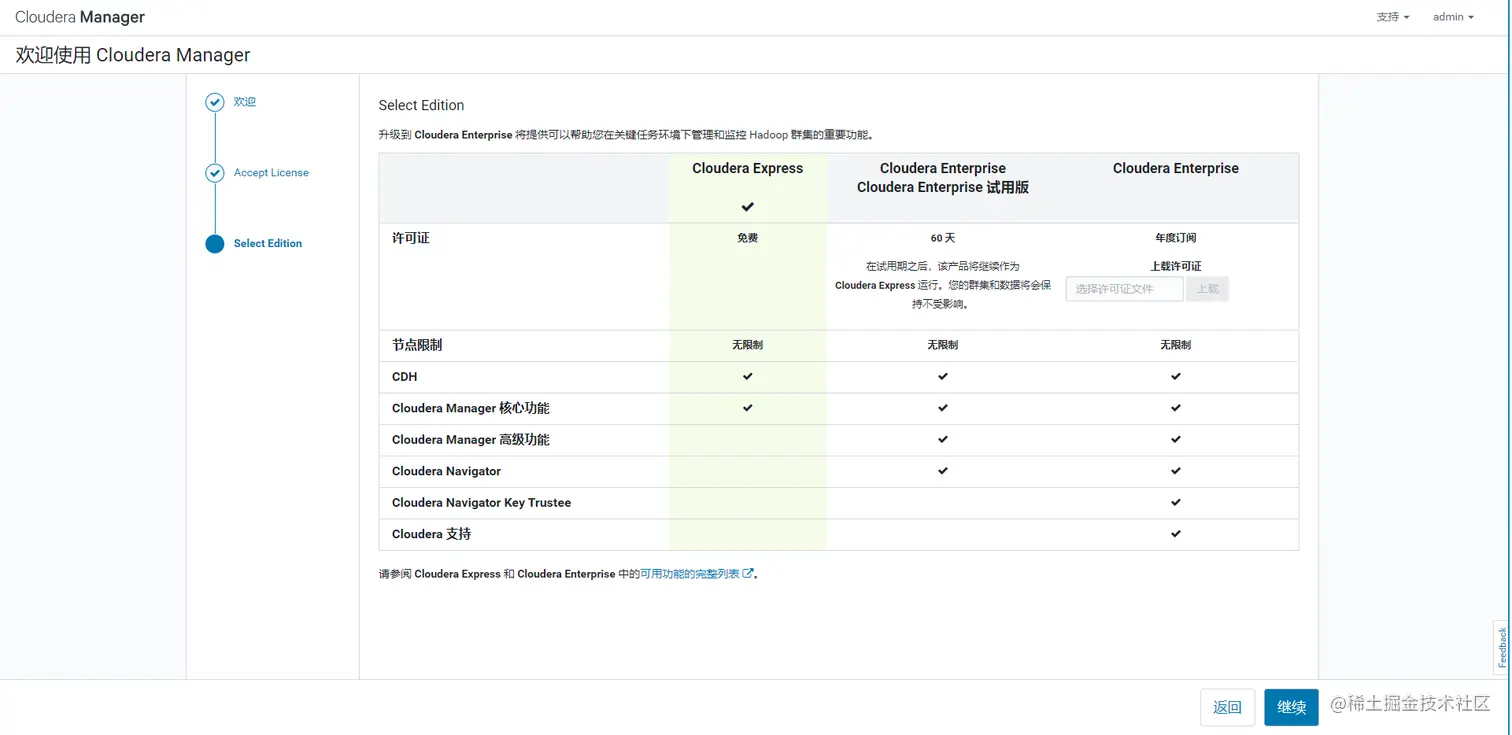Click the Cloudera Manager 核心功能 label

[471, 408]
